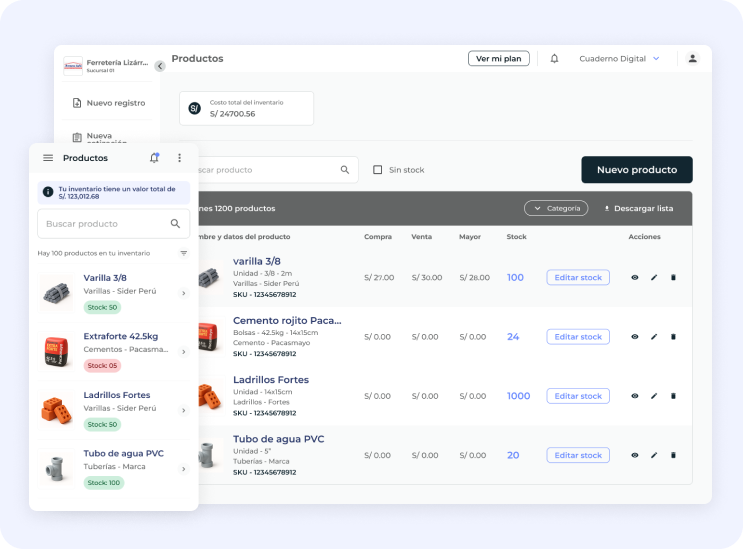Click Editar stock for Ladrillos Fortes
The width and height of the screenshot is (743, 549).
pos(578,396)
